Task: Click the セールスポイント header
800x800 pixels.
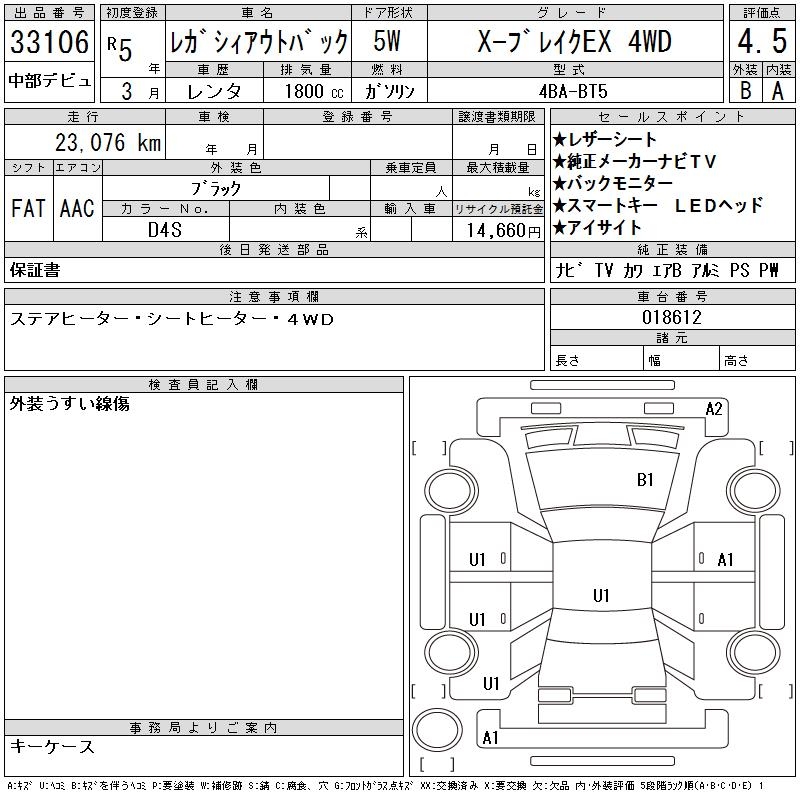Action: 672,117
